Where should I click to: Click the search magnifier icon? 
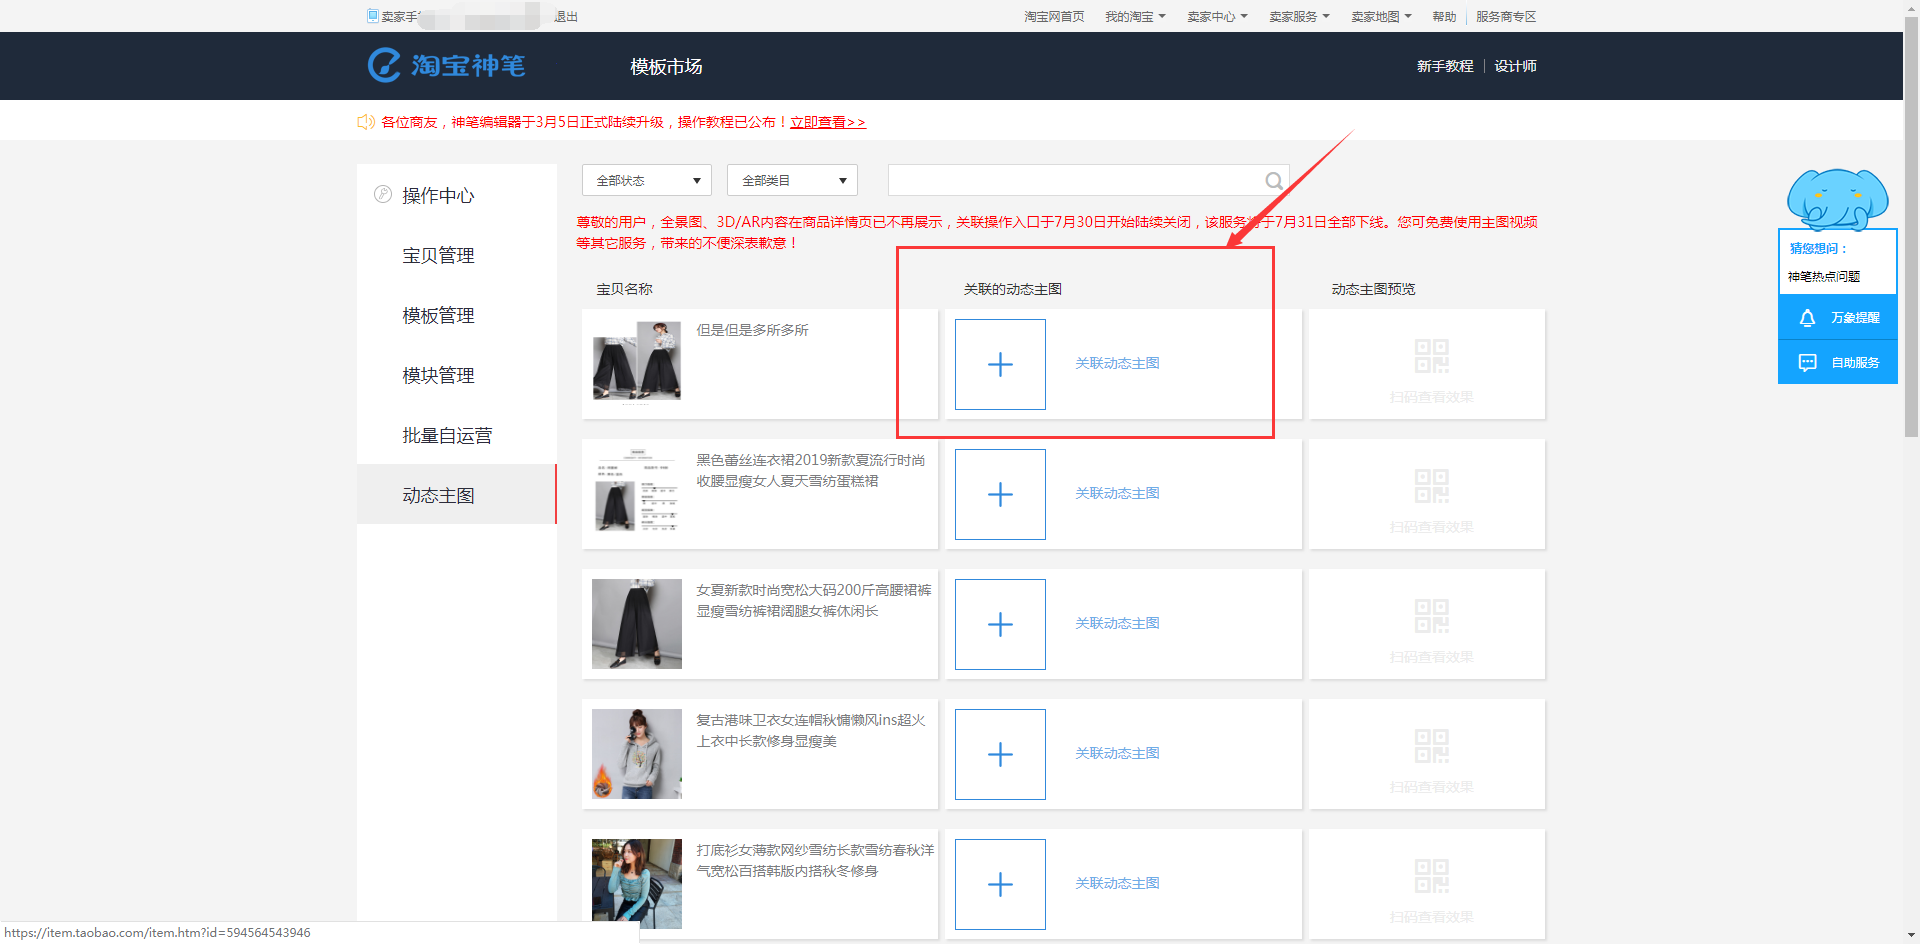coord(1273,181)
